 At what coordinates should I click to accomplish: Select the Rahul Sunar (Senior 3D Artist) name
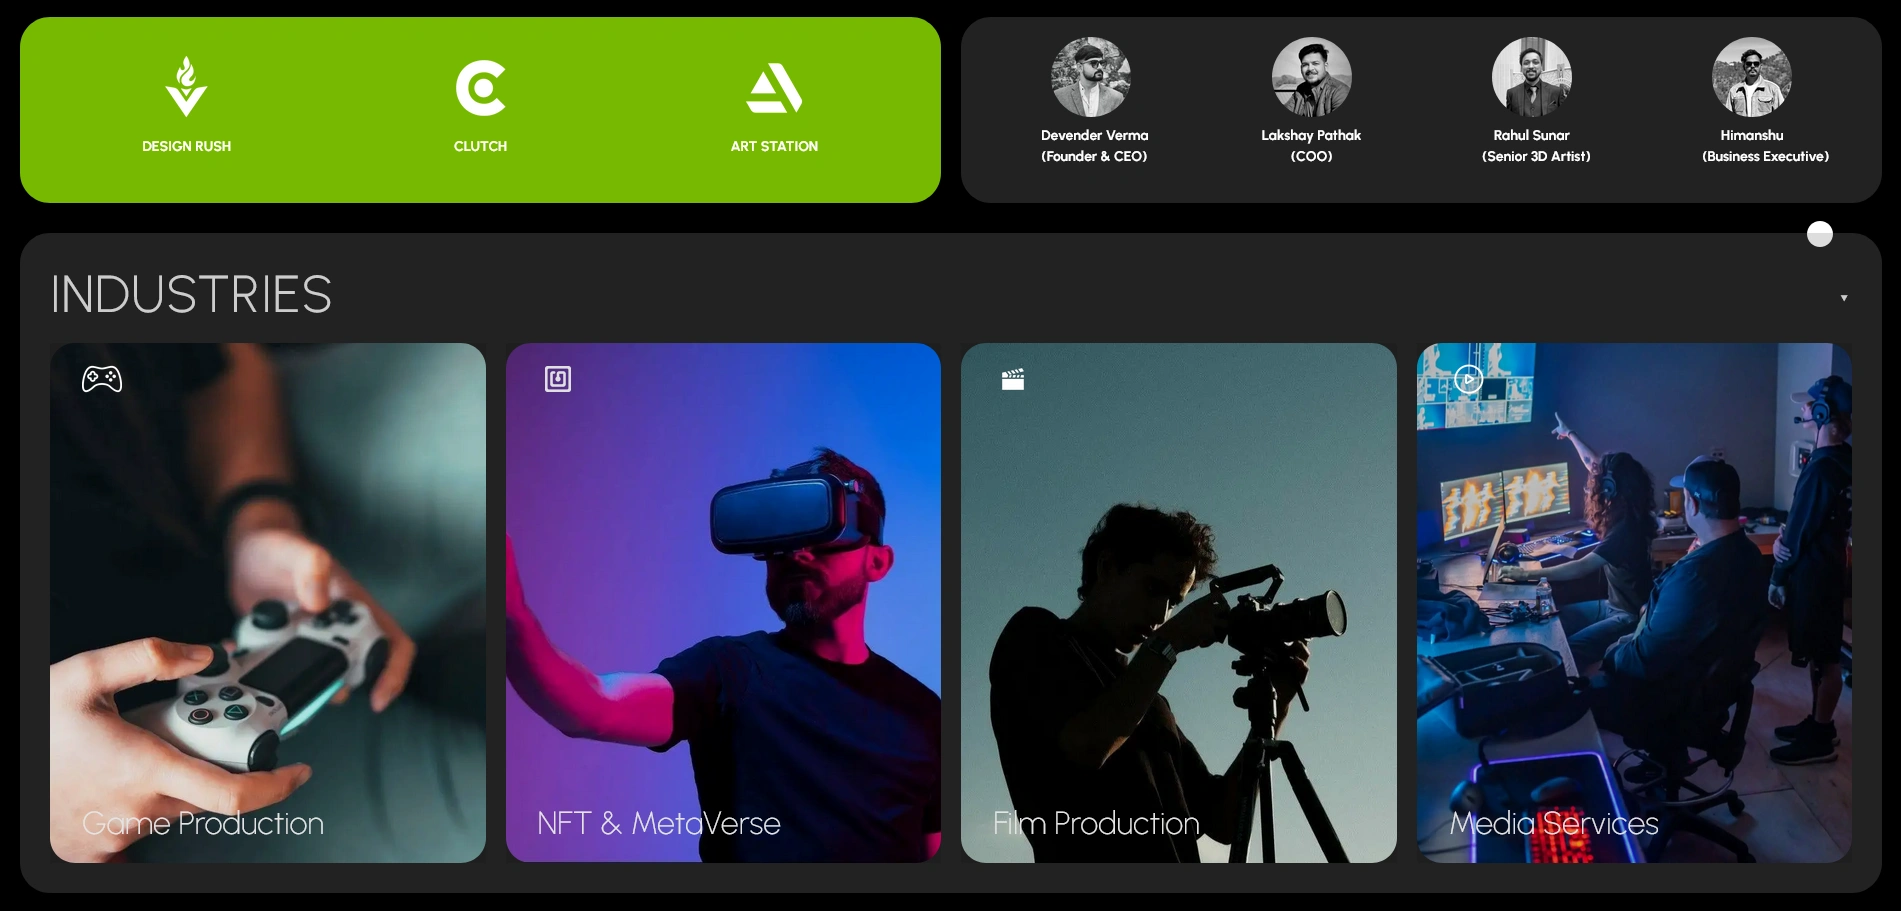pyautogui.click(x=1536, y=146)
